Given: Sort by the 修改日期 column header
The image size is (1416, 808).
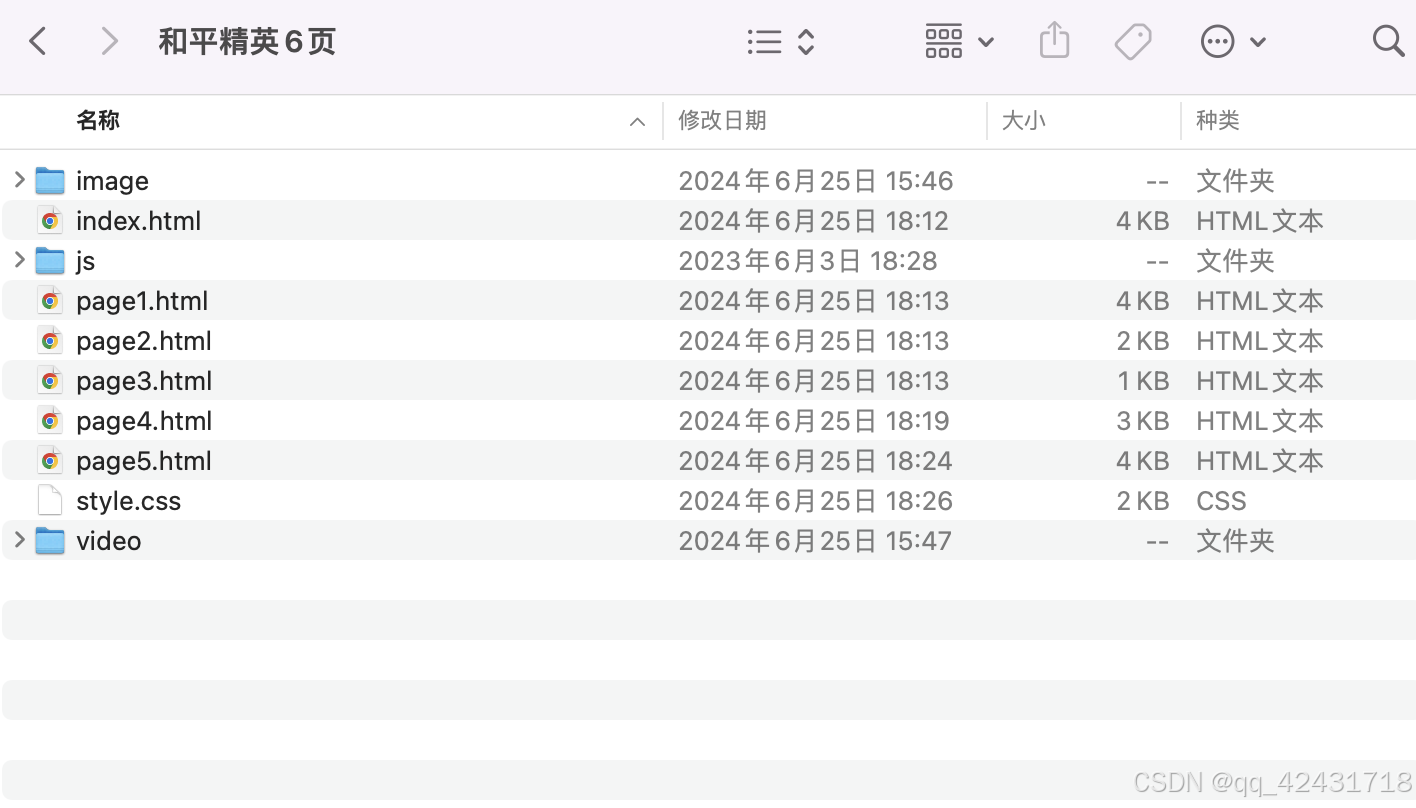Looking at the screenshot, I should [722, 121].
